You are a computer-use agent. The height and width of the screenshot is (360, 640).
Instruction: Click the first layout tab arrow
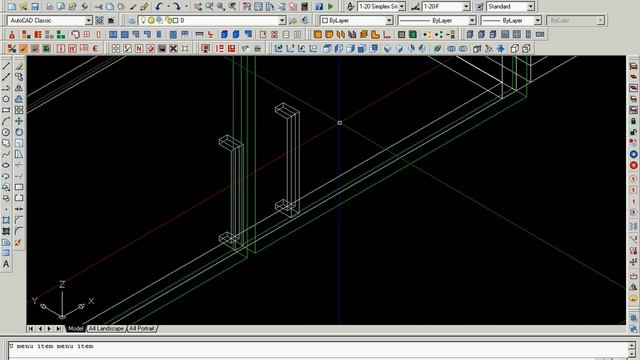31,329
